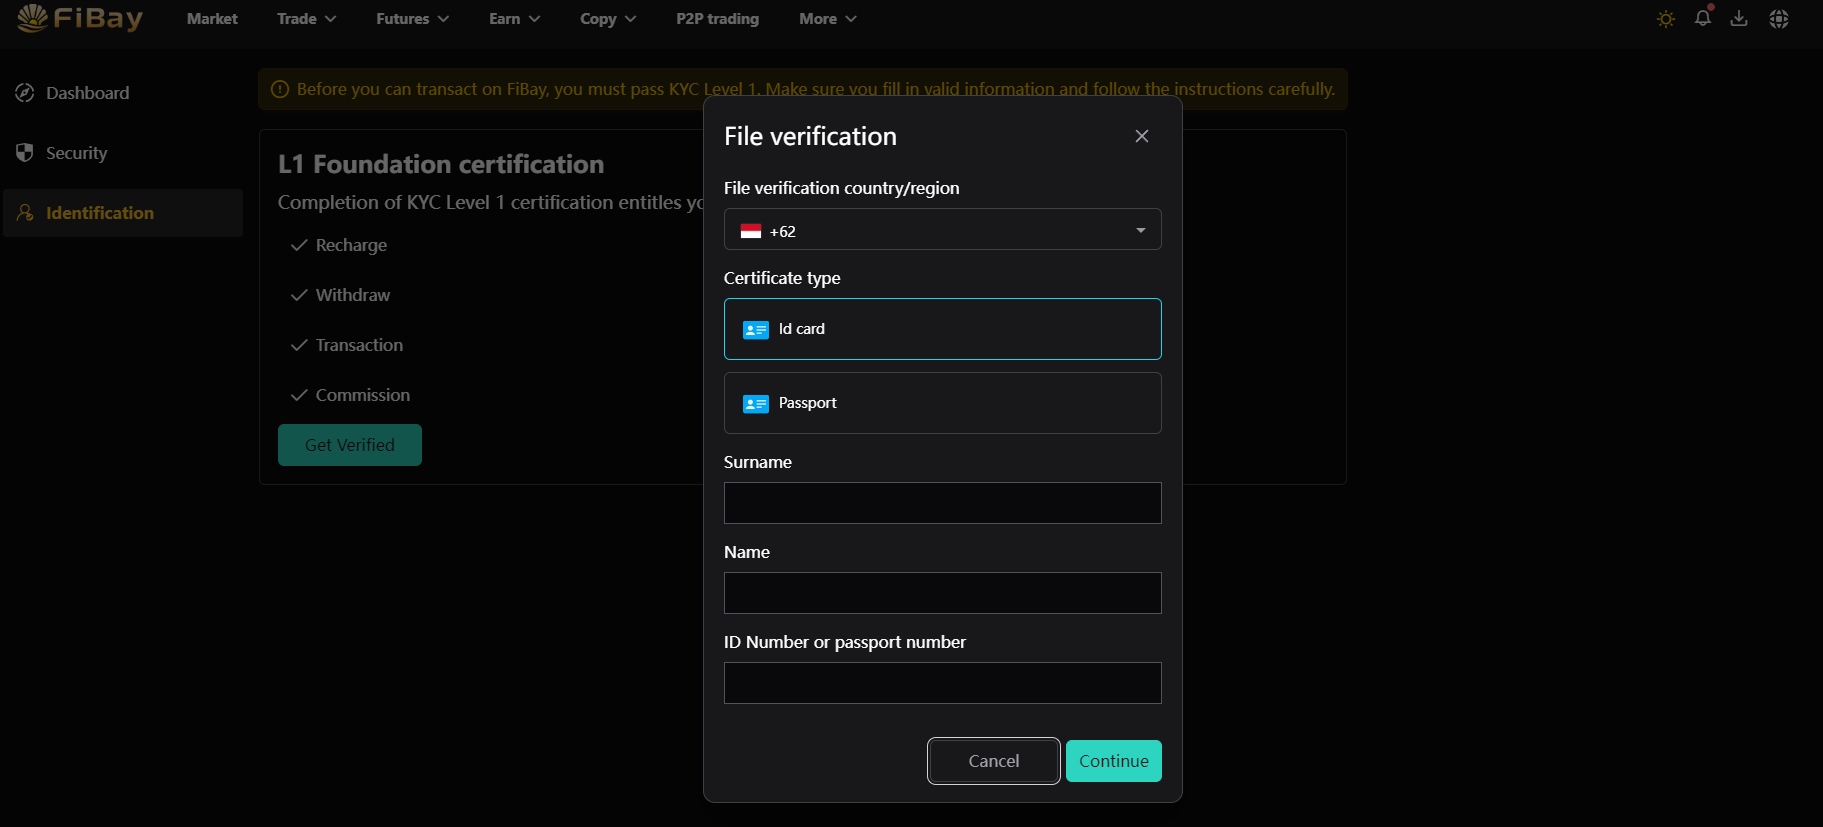
Task: Expand the Trade menu
Action: pyautogui.click(x=306, y=19)
